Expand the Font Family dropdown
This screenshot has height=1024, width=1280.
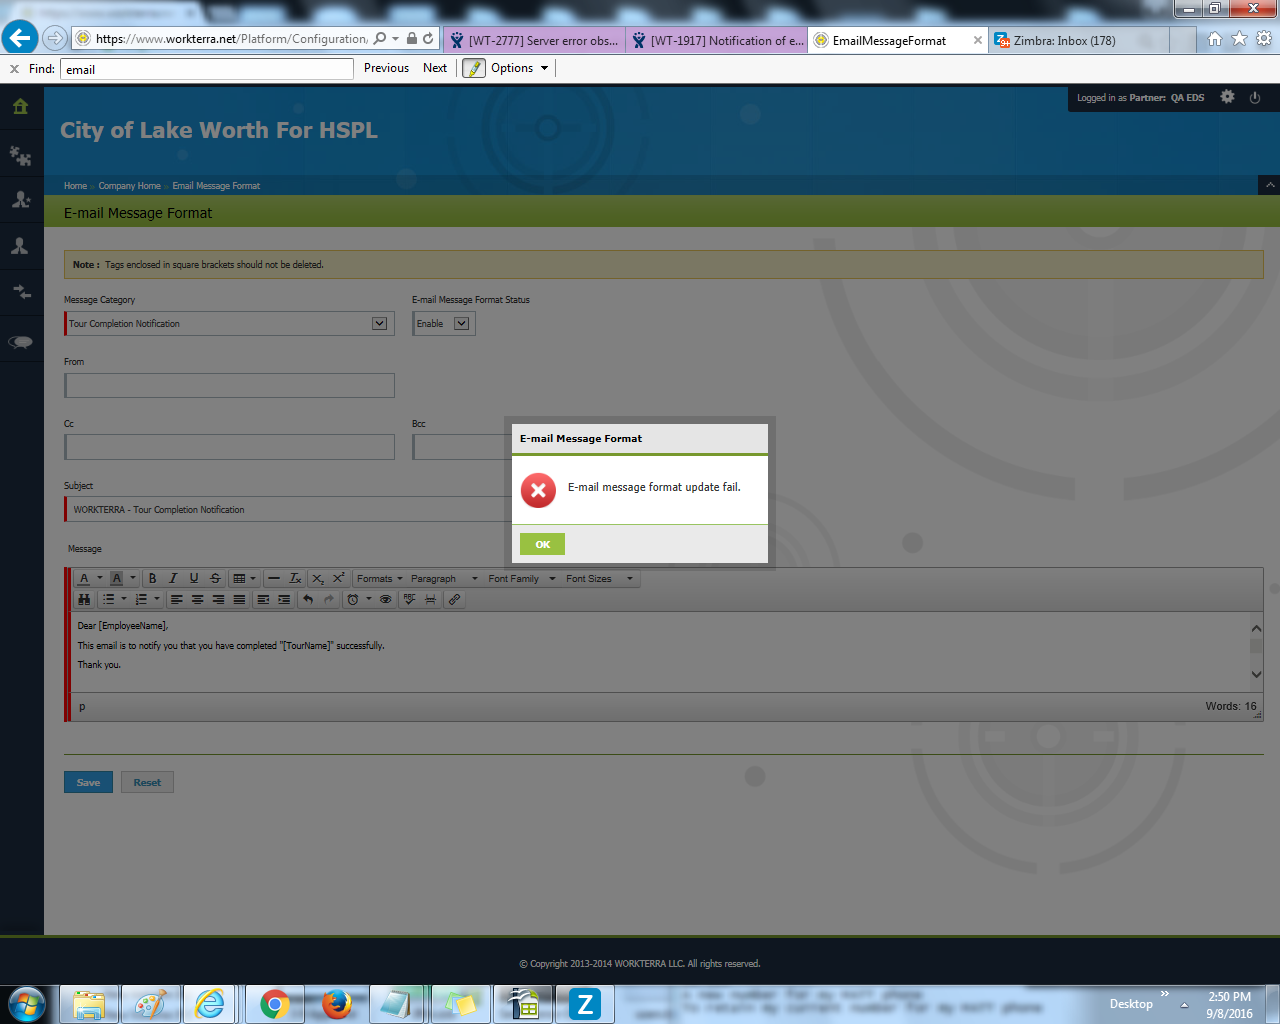521,579
